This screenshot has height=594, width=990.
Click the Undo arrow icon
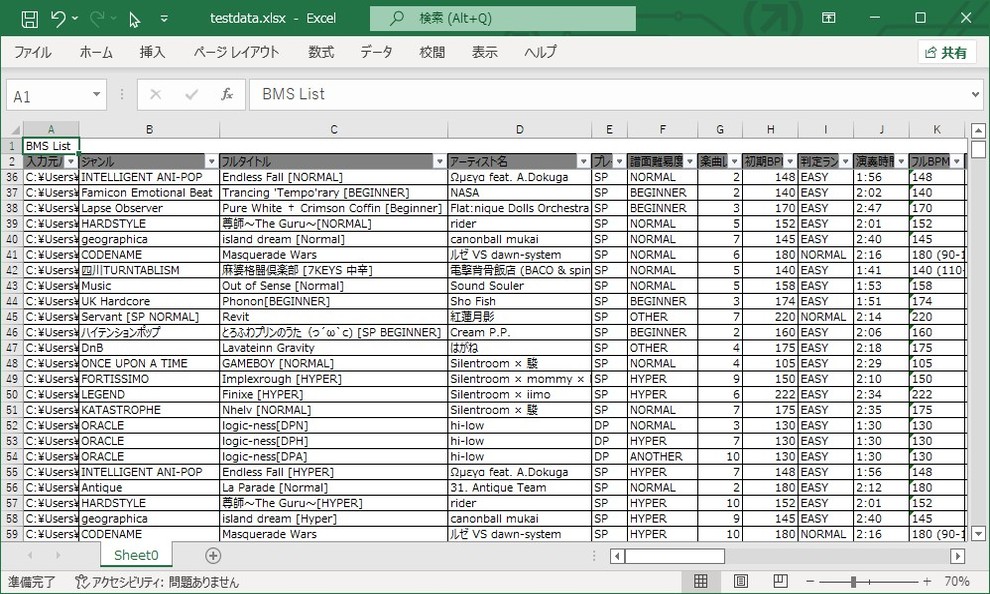click(x=58, y=18)
